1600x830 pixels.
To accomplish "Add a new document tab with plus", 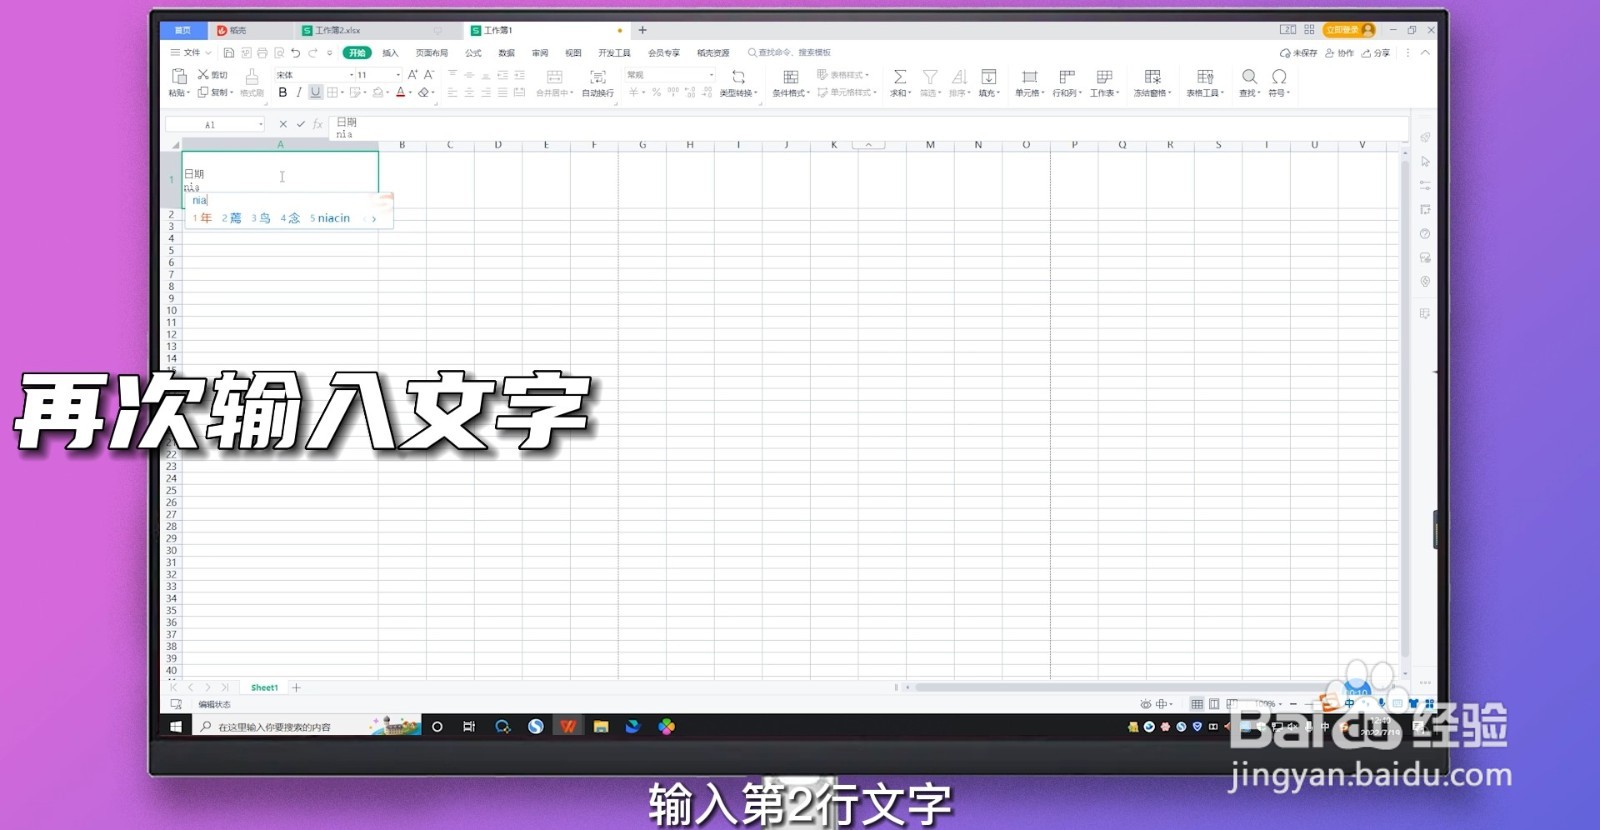I will pyautogui.click(x=643, y=30).
